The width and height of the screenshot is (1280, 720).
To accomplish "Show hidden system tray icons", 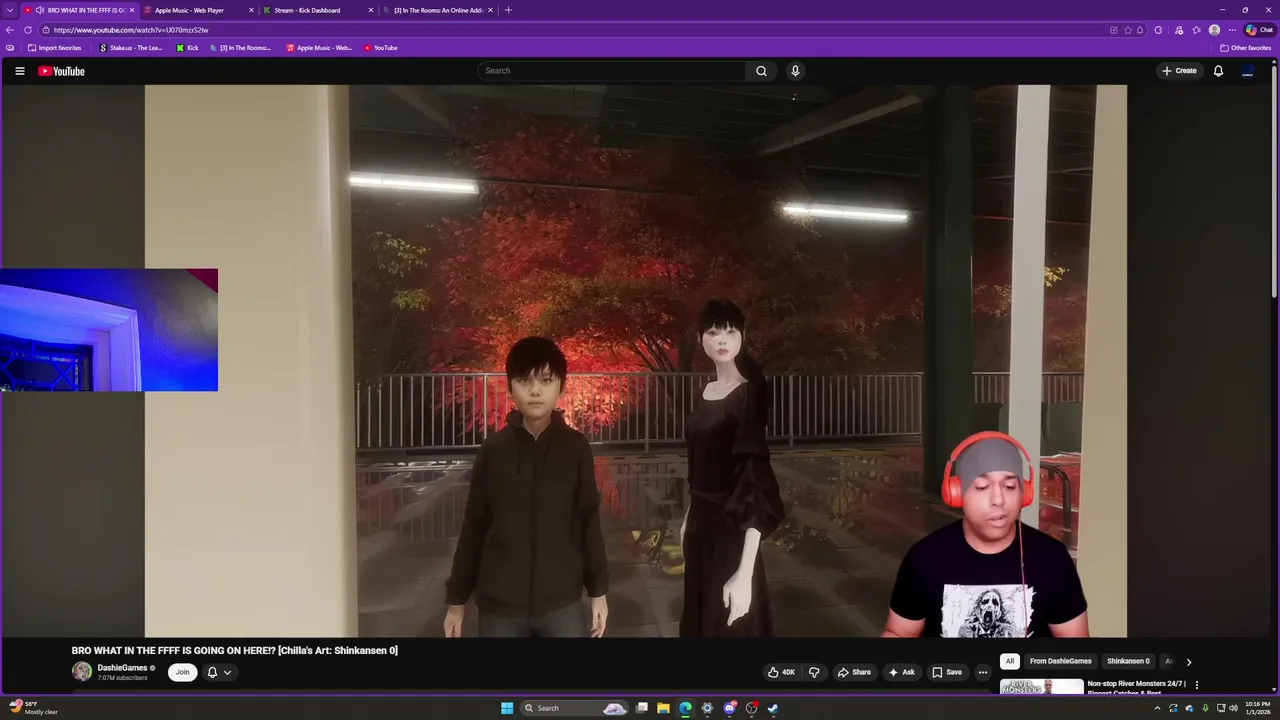I will [1157, 708].
